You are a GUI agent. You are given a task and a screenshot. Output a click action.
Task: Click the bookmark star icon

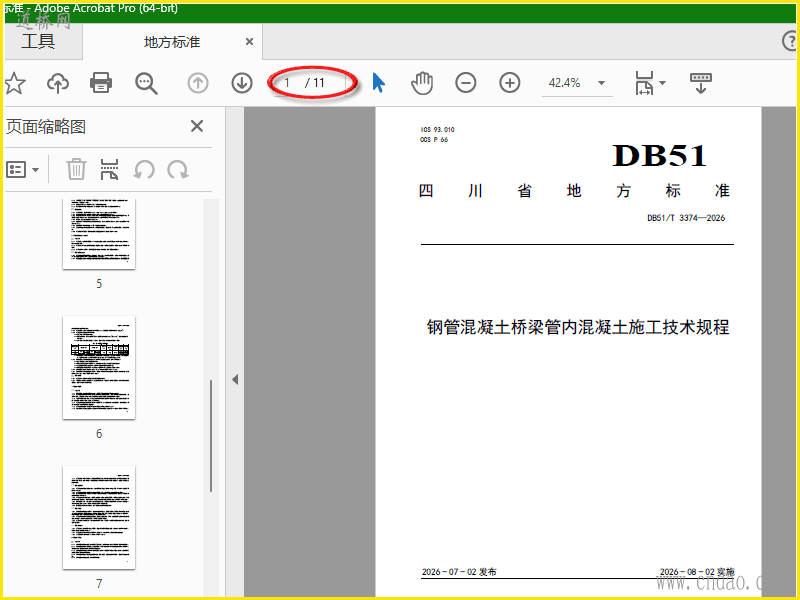coord(15,83)
